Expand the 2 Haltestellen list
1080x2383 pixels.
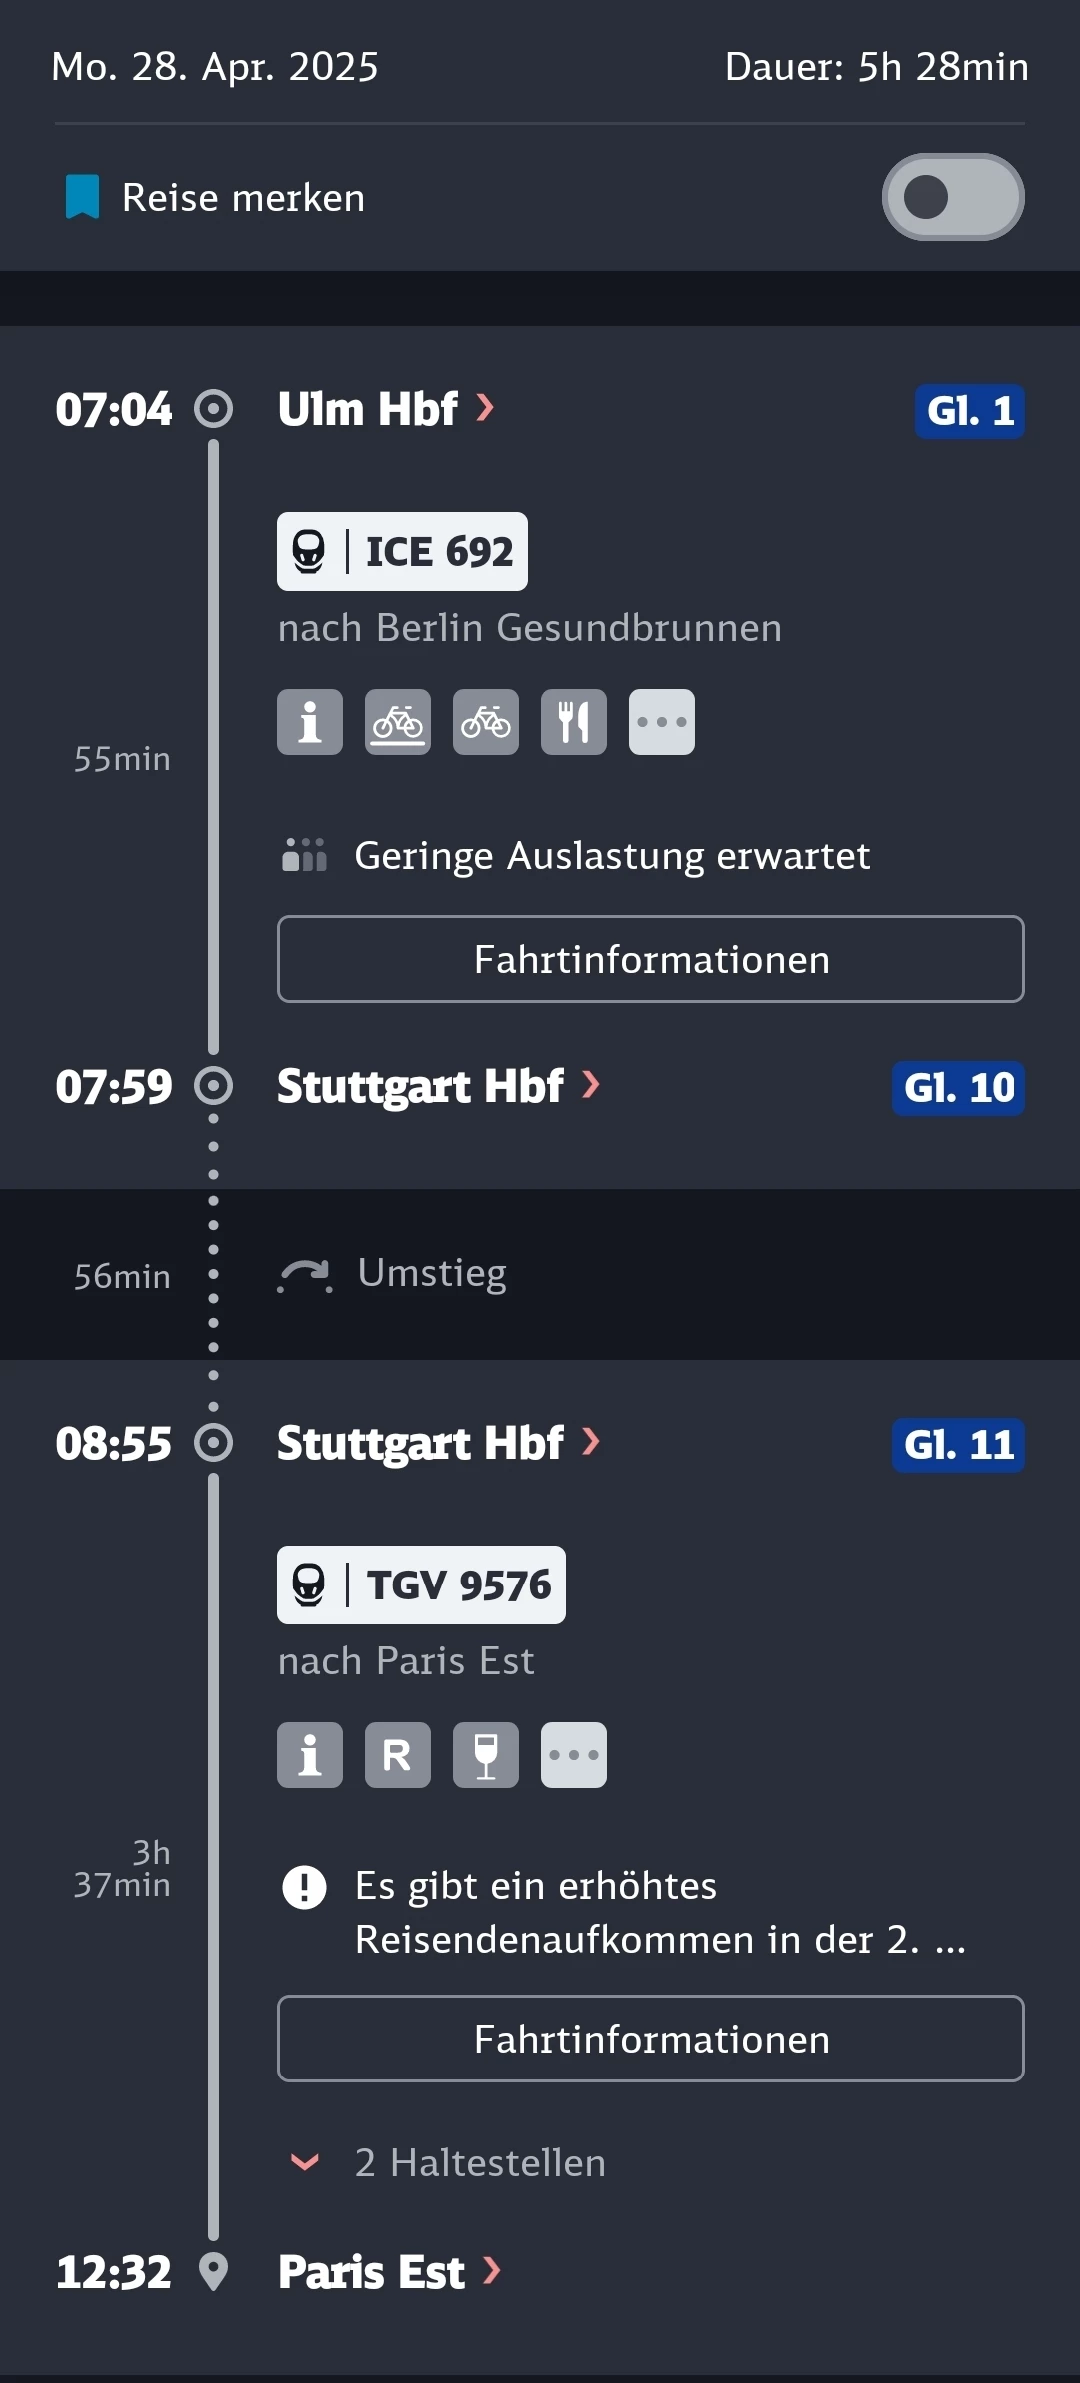pos(447,2162)
